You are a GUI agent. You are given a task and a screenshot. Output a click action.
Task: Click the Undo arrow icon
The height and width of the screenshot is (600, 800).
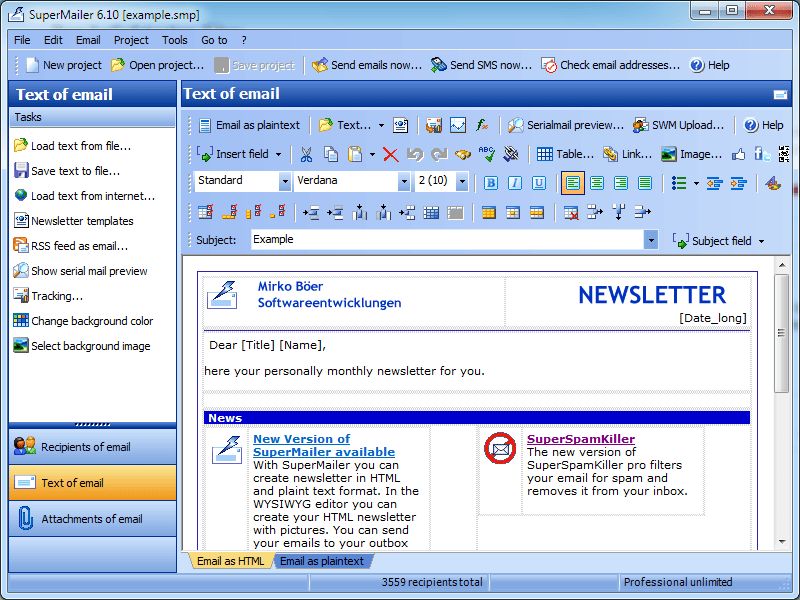[x=415, y=154]
